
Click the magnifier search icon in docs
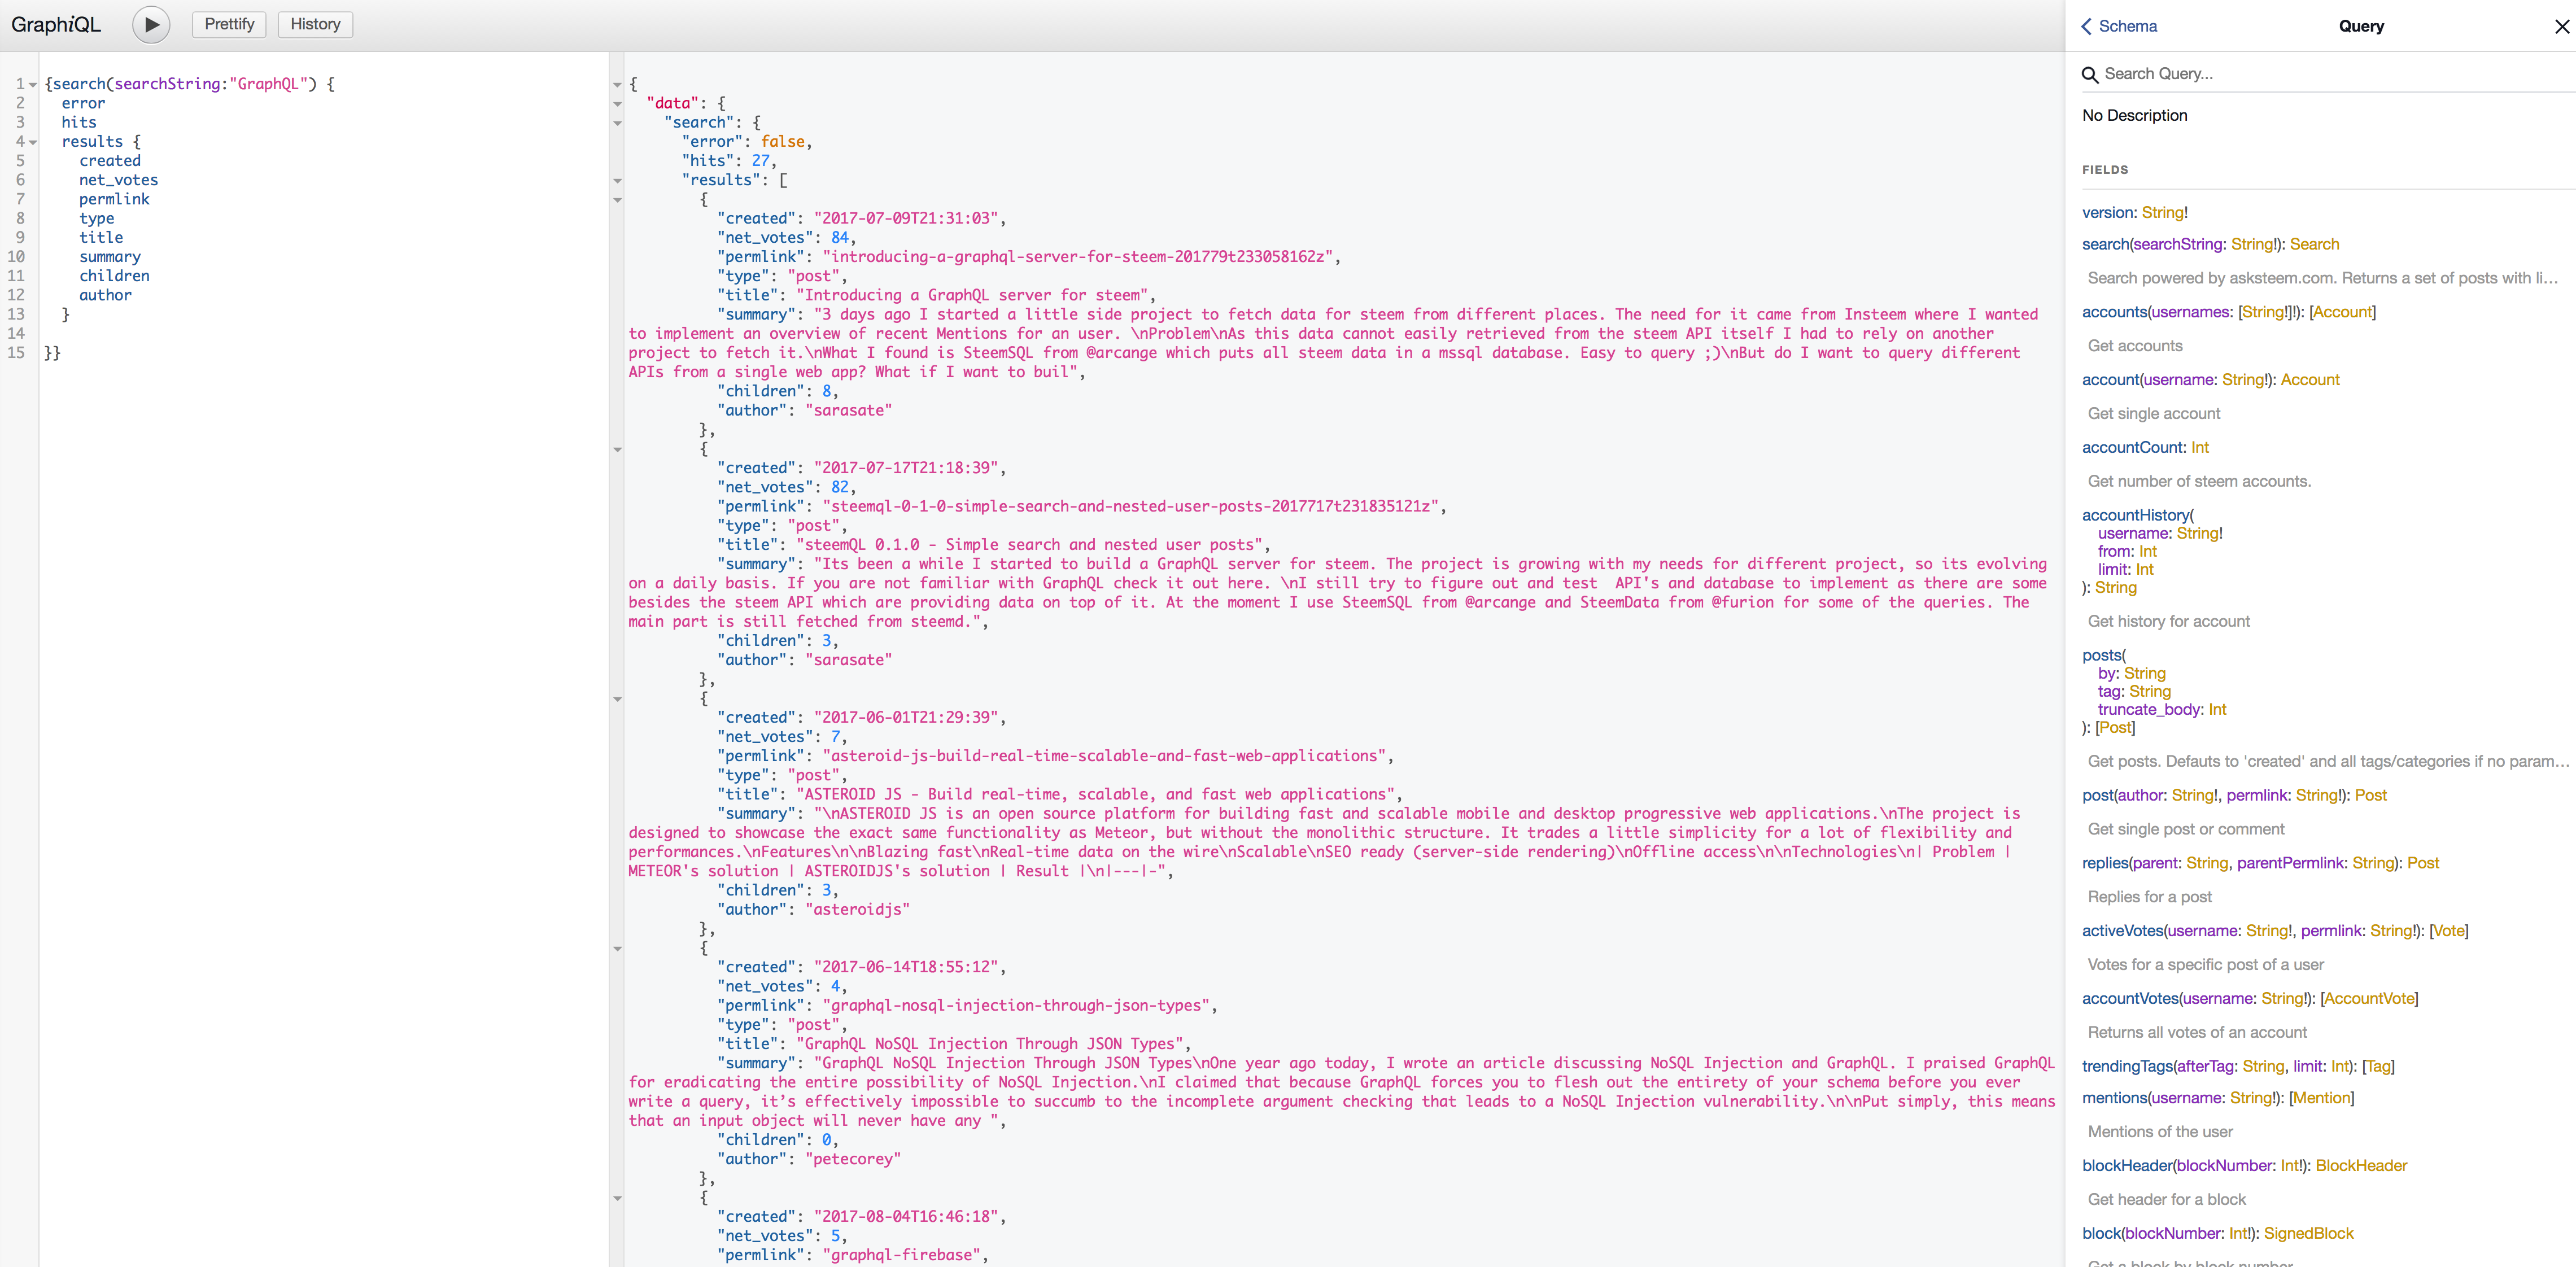[2089, 74]
